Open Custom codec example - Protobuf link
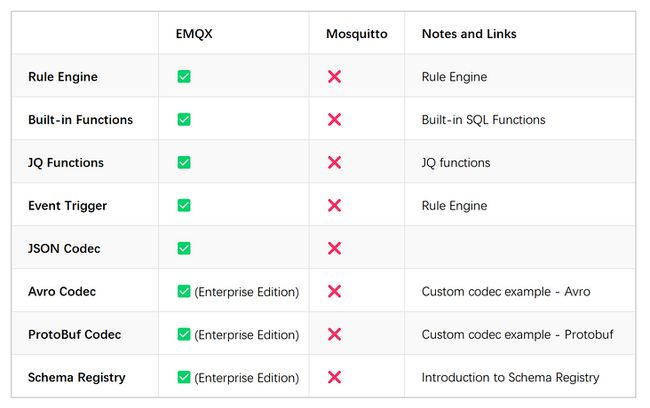This screenshot has height=408, width=650. tap(517, 334)
